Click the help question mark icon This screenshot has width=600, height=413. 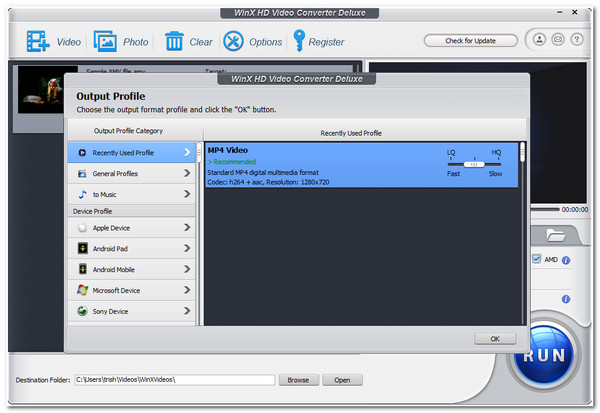(577, 39)
